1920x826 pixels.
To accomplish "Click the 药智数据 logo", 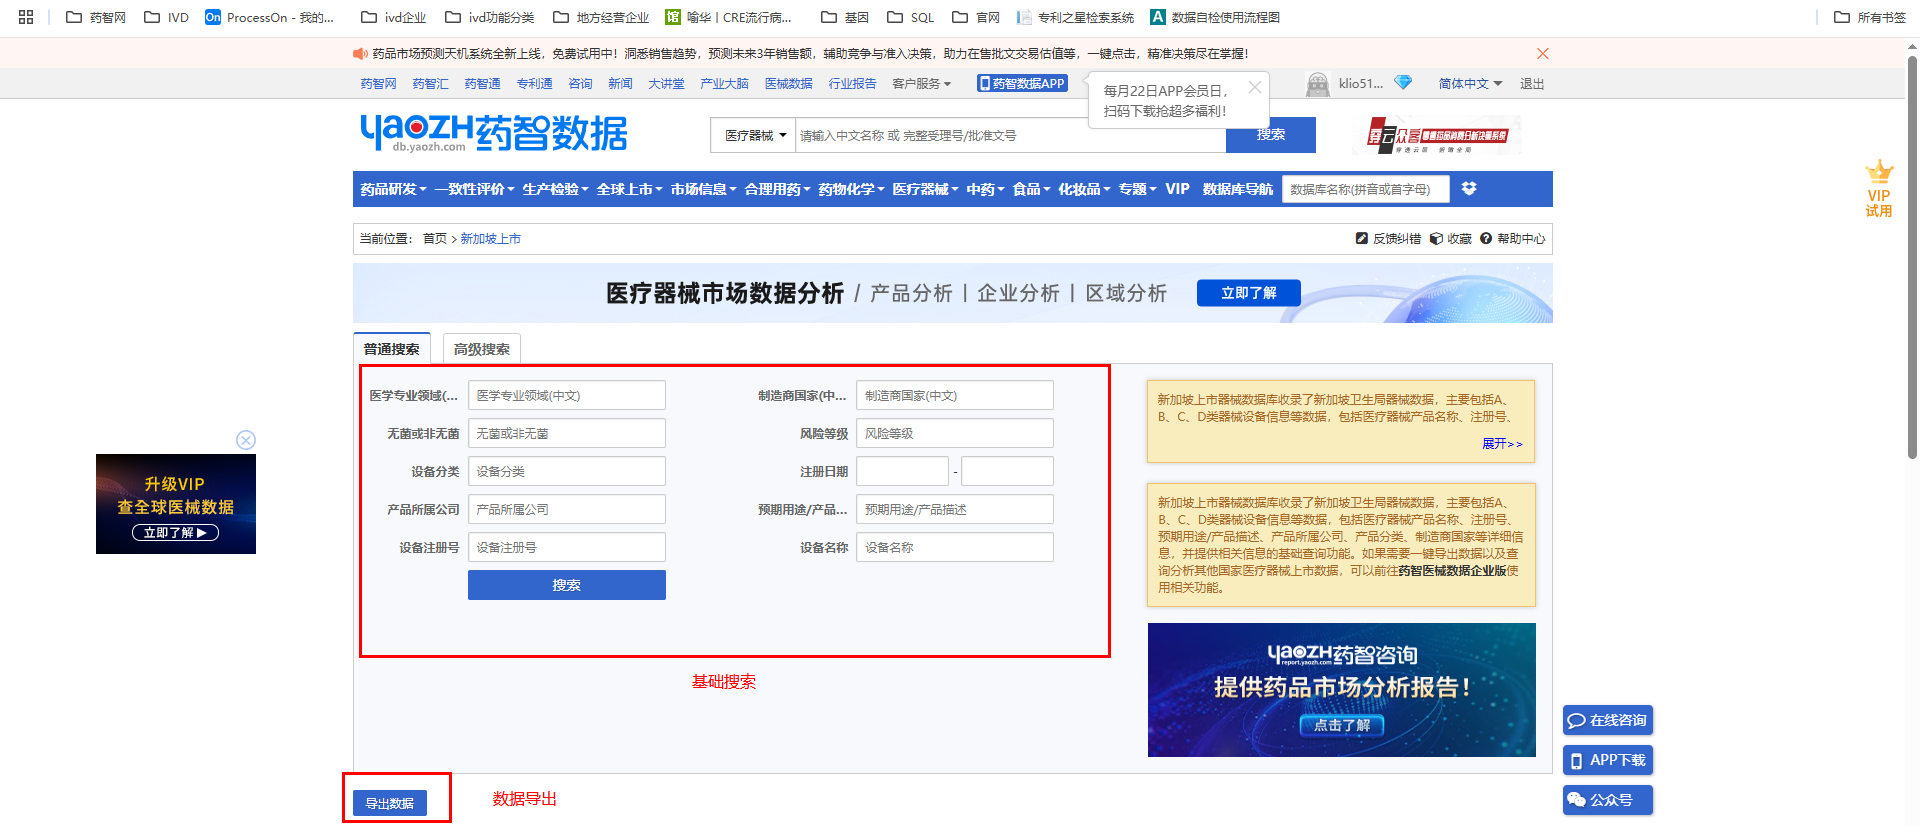I will pyautogui.click(x=494, y=133).
